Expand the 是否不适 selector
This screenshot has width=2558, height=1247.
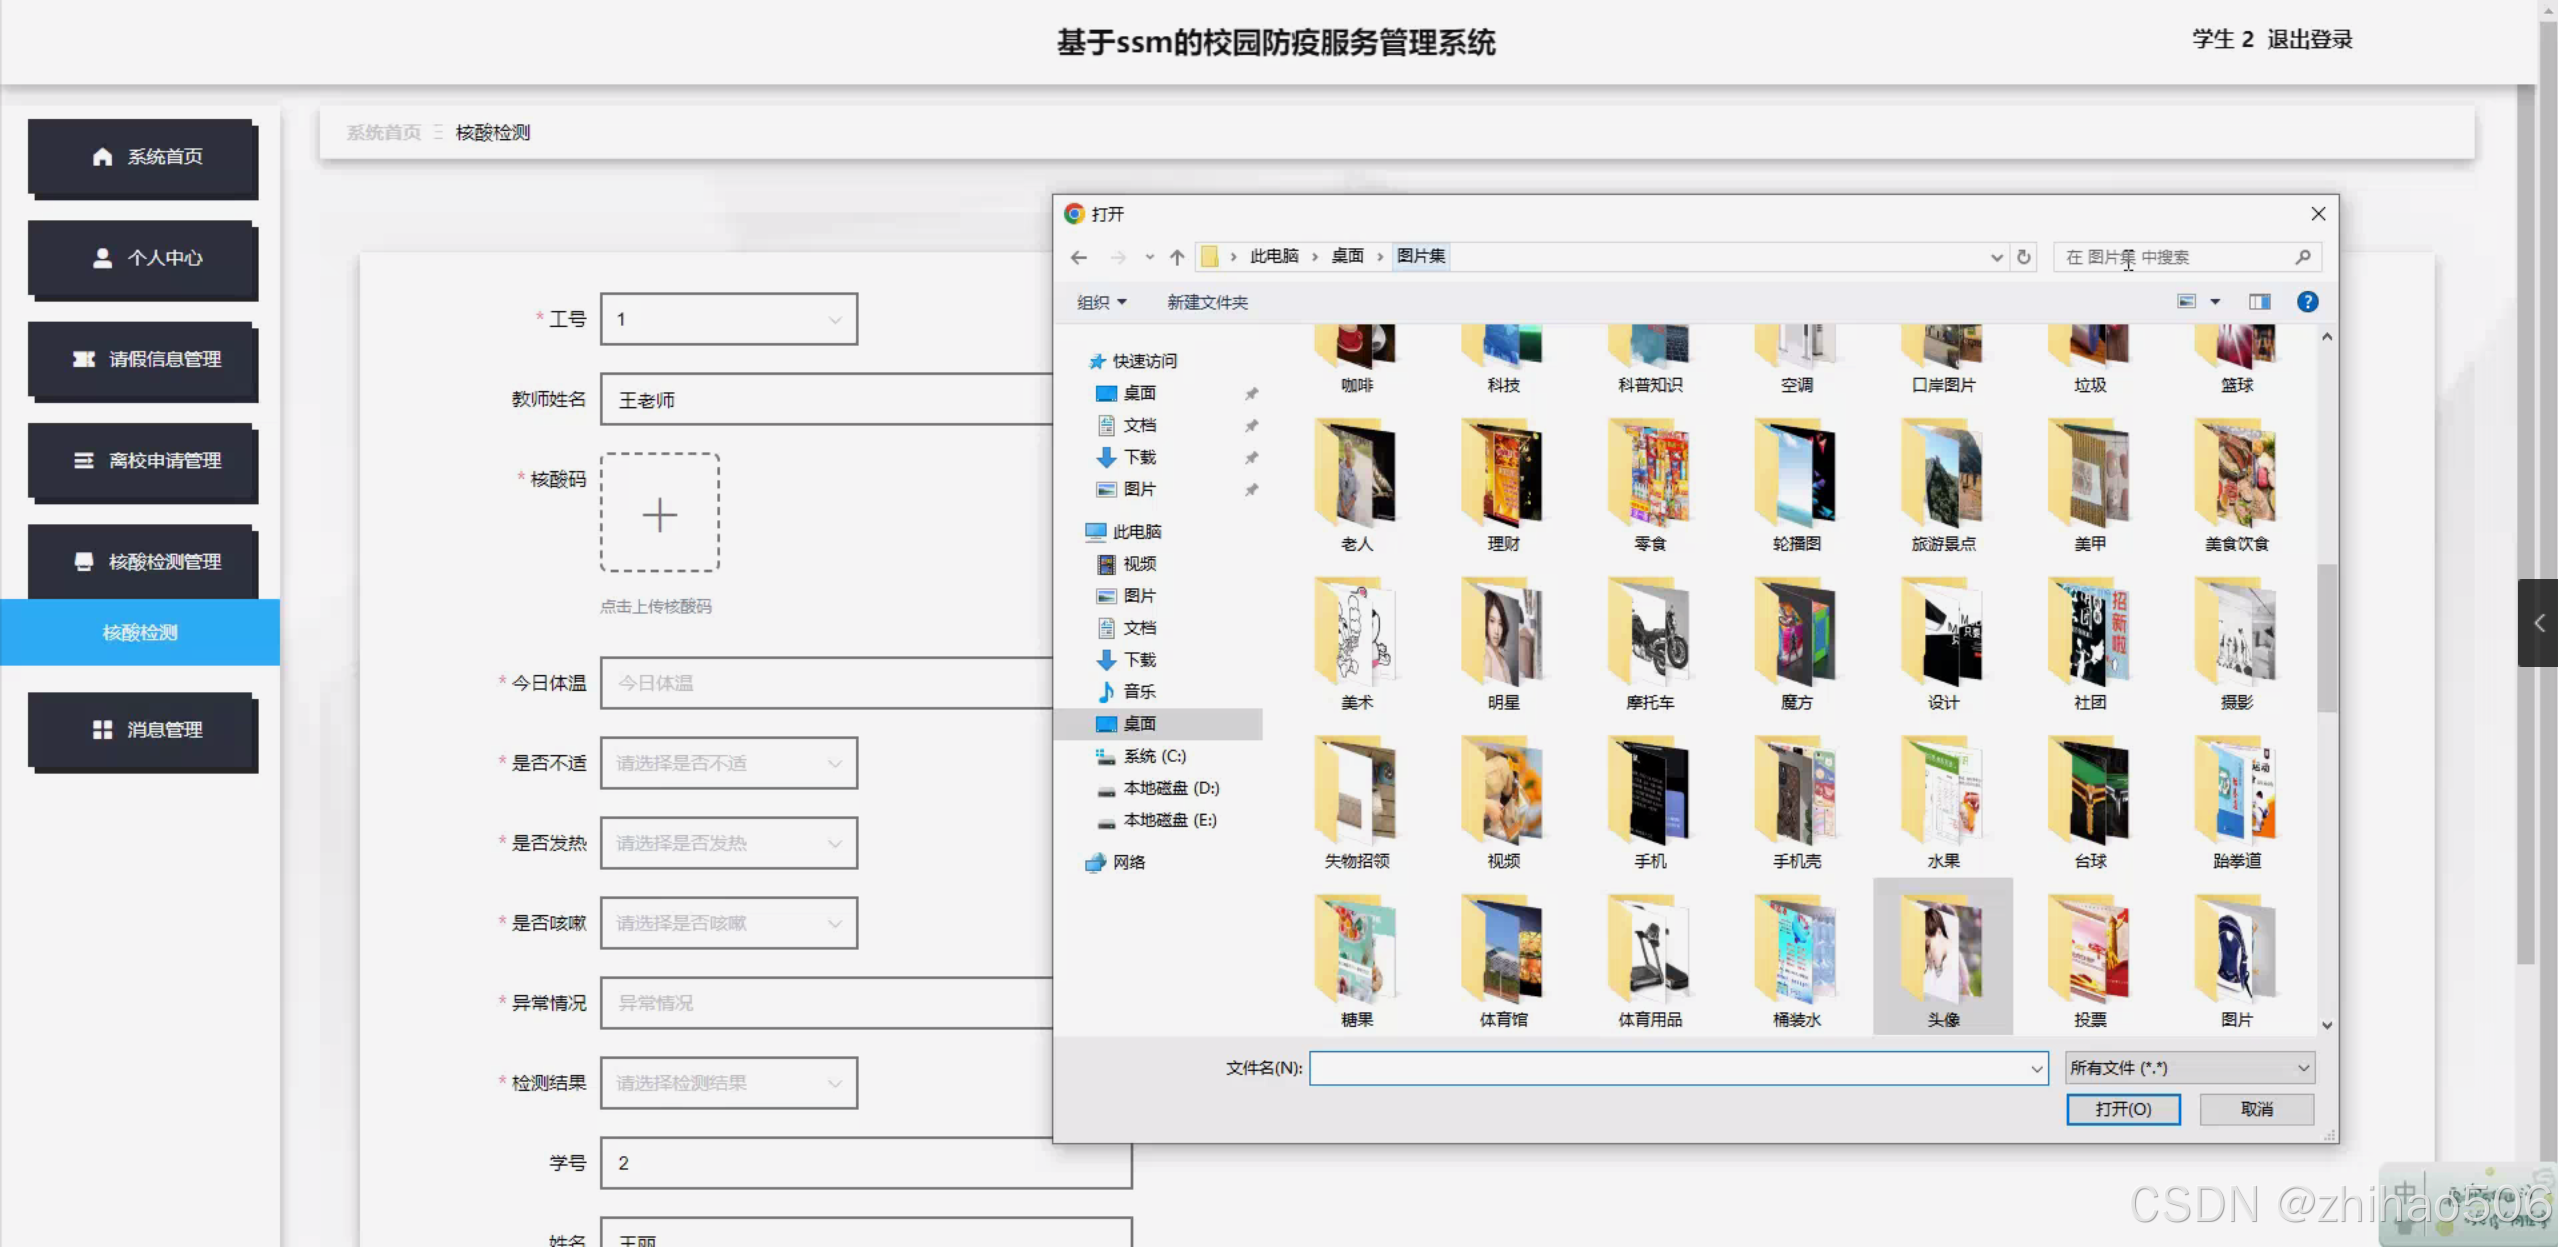[728, 763]
